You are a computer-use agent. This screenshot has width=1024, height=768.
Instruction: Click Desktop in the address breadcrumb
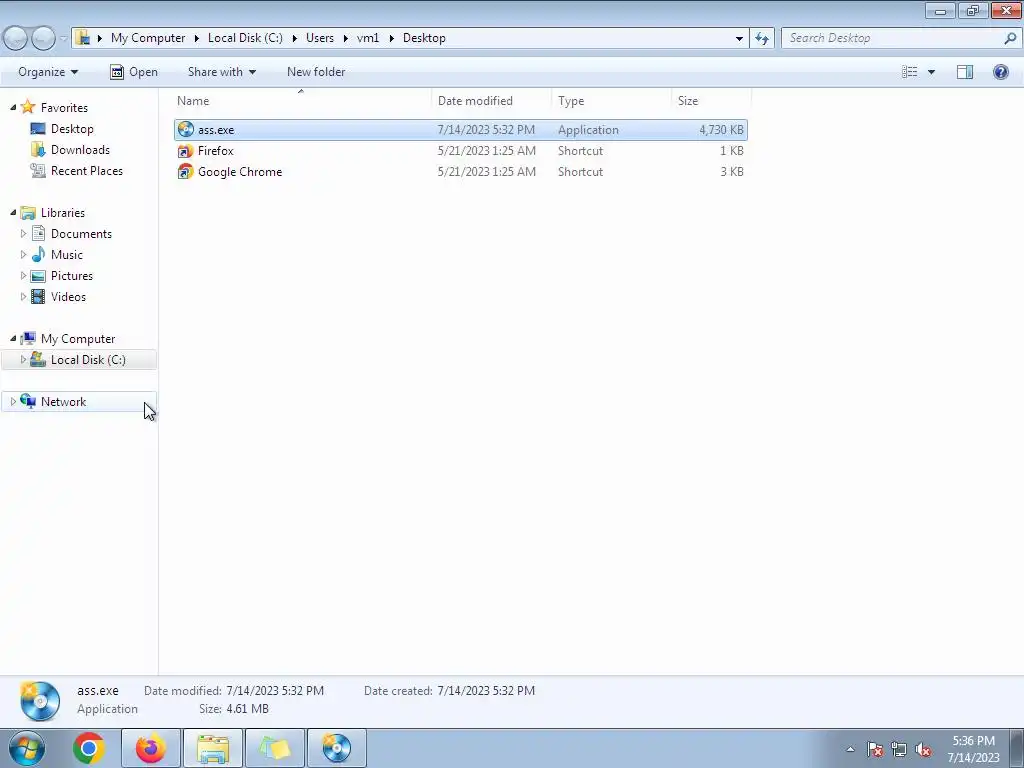pyautogui.click(x=424, y=38)
